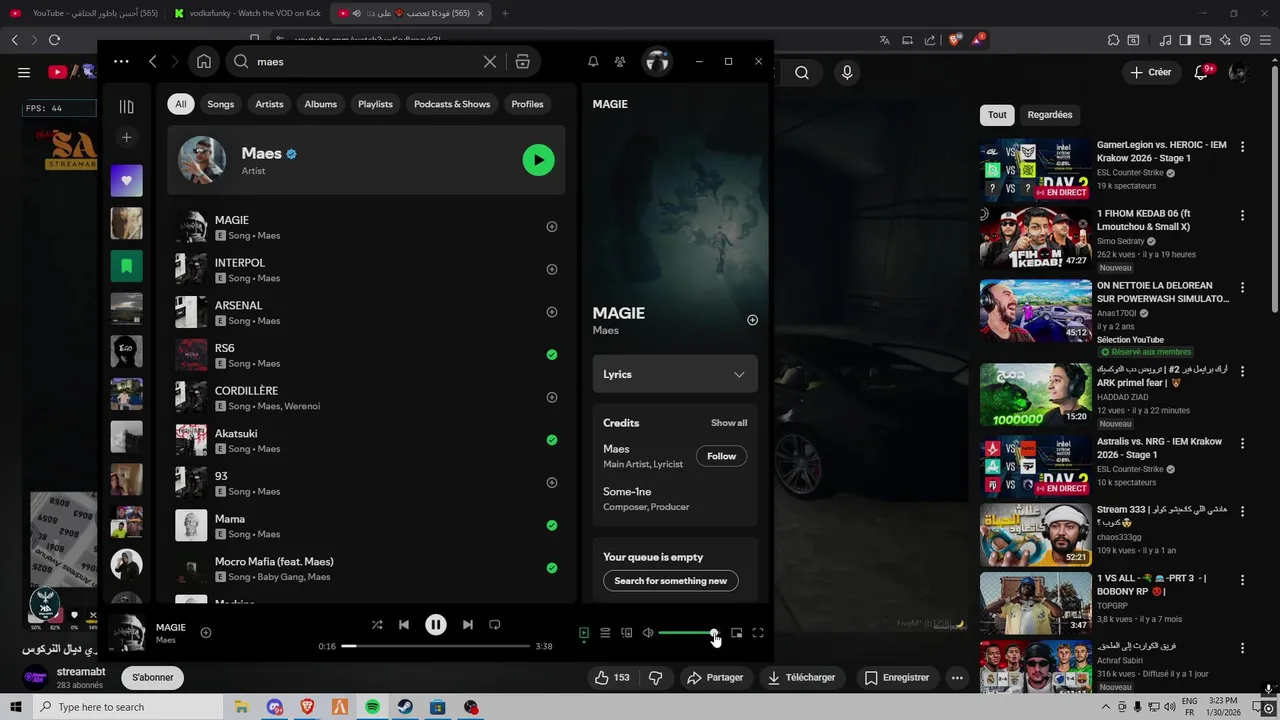Add the song 93 to Liked Songs
This screenshot has width=1280, height=720.
coord(552,482)
